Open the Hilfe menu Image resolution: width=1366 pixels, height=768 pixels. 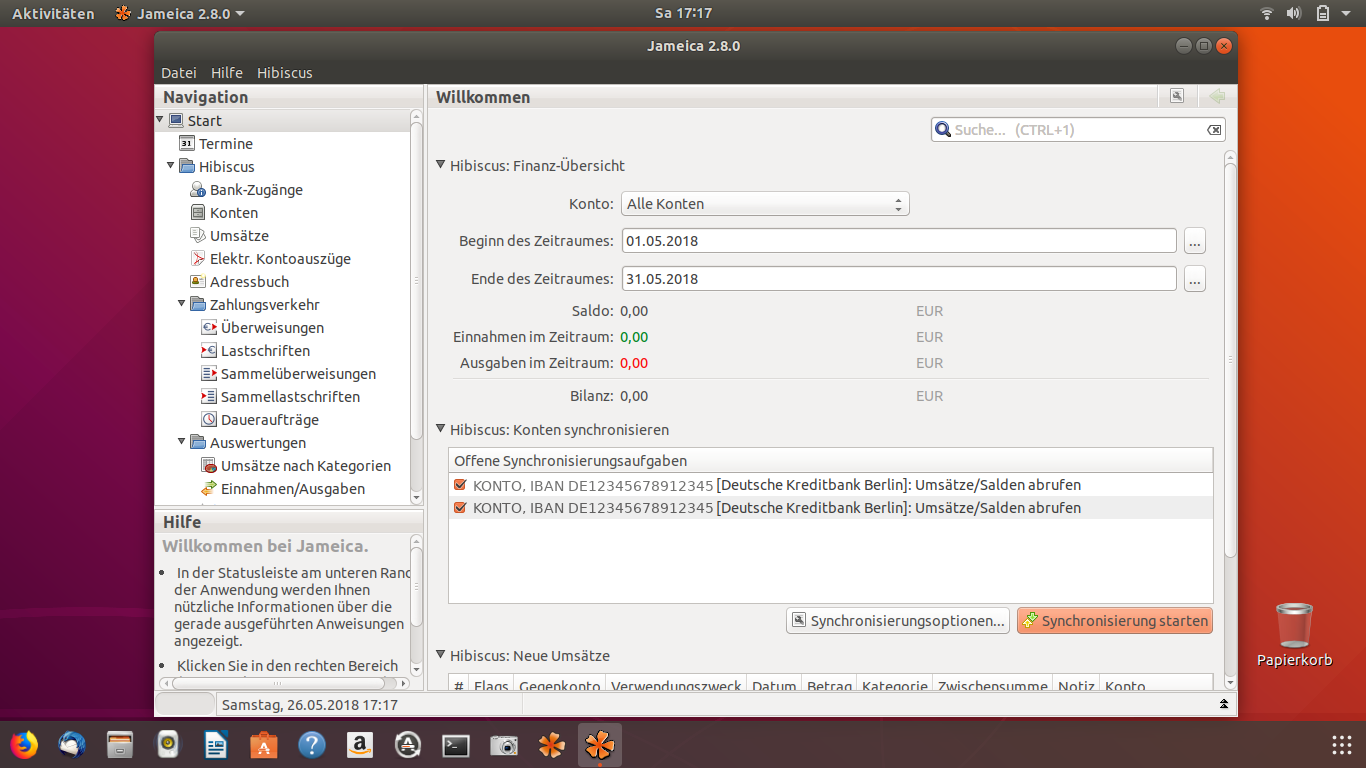[227, 73]
